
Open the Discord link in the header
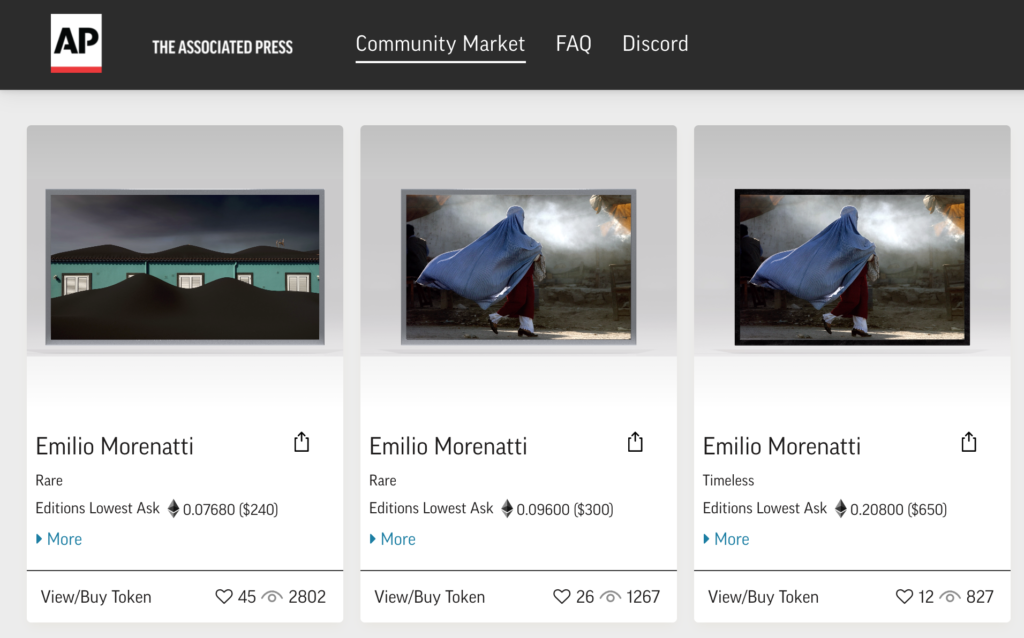(655, 44)
